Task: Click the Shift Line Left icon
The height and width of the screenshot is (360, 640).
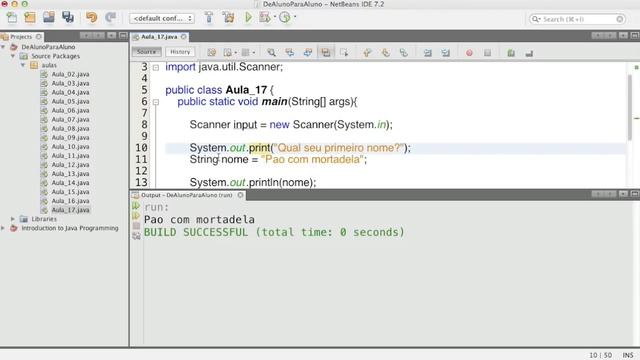Action: [x=427, y=53]
